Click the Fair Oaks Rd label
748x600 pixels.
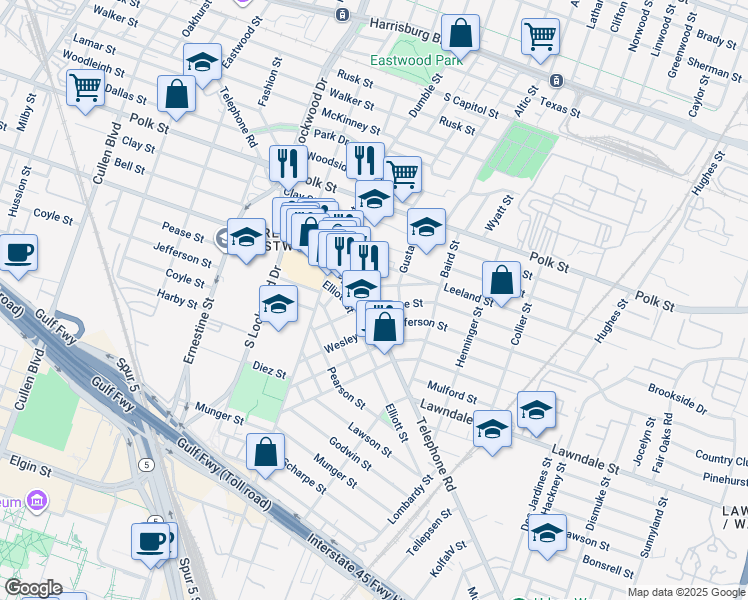(x=663, y=443)
